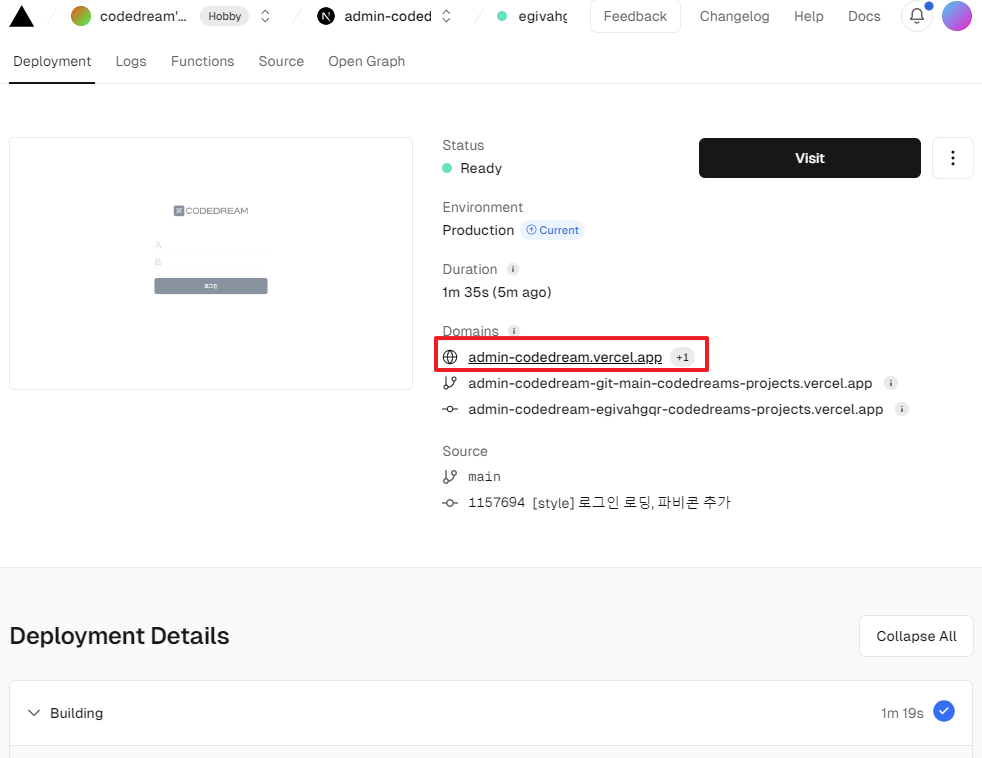Click the admin-coded project name
The height and width of the screenshot is (758, 982).
point(388,16)
